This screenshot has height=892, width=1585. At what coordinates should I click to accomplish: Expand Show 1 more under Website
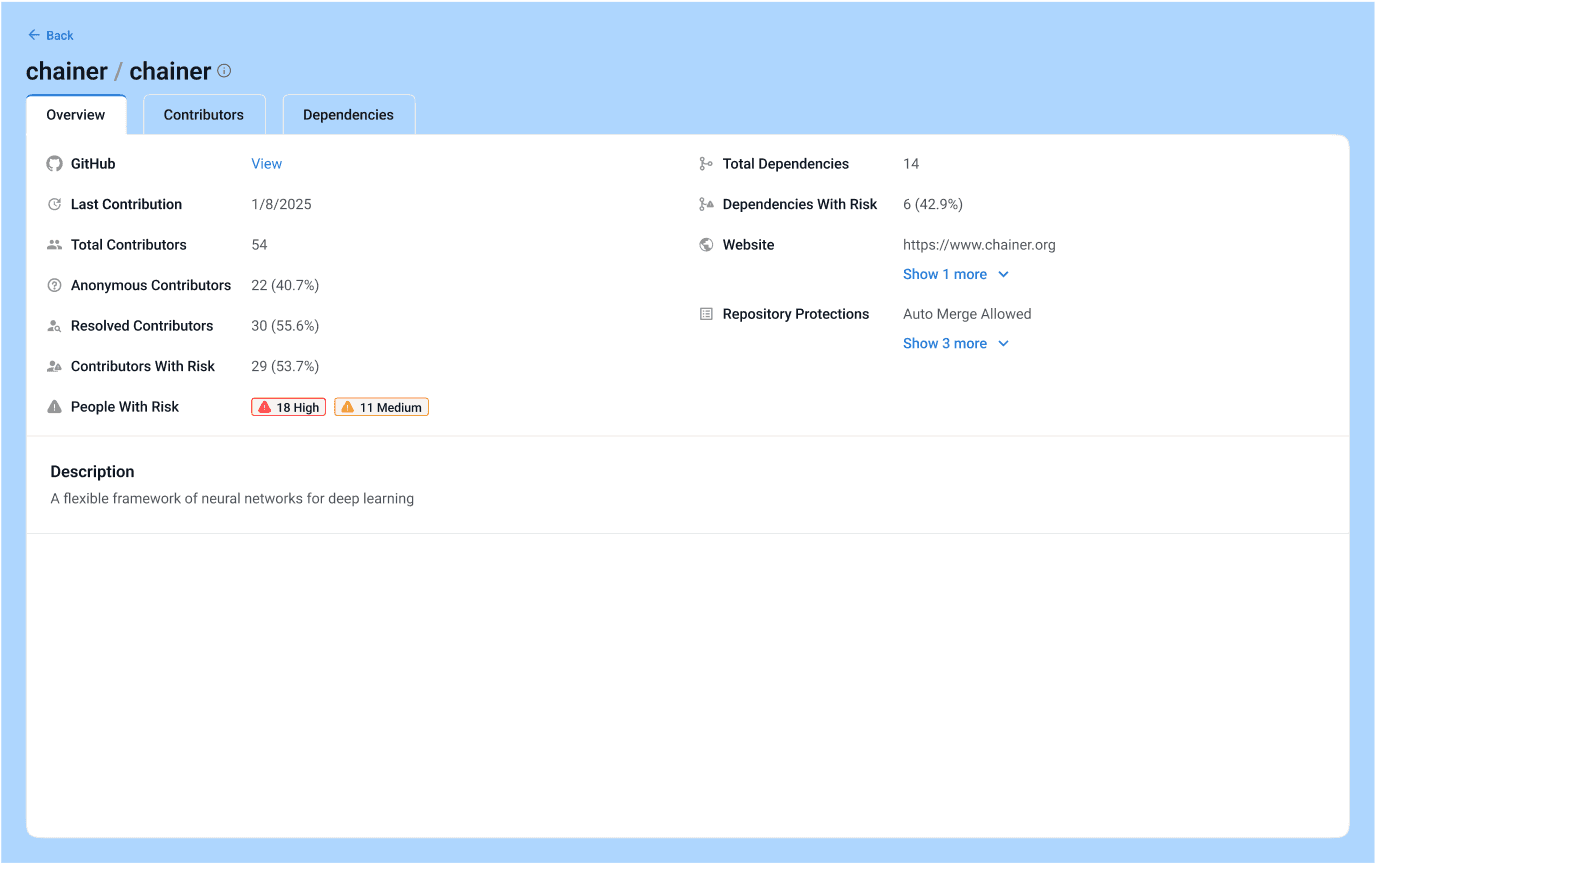(x=945, y=274)
